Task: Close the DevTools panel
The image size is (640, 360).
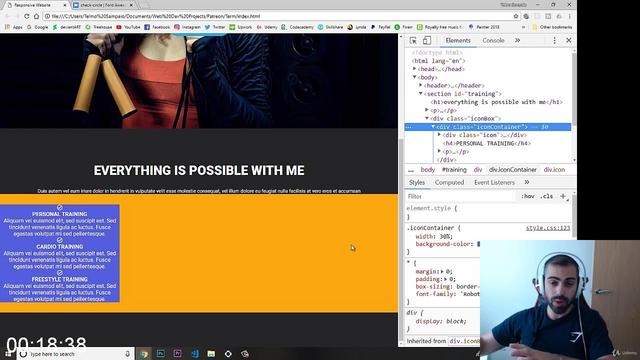Action: 569,40
